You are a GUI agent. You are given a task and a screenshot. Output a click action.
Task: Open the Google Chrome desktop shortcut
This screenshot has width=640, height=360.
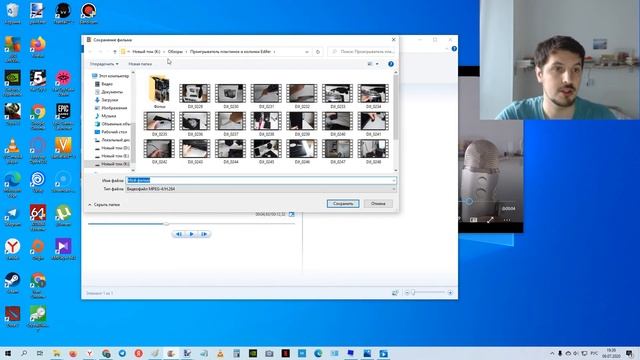[38, 116]
